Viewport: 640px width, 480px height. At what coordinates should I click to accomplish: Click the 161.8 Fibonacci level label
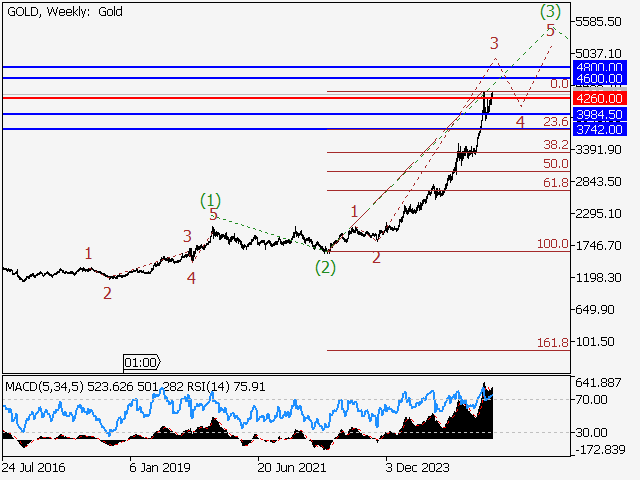(x=552, y=342)
